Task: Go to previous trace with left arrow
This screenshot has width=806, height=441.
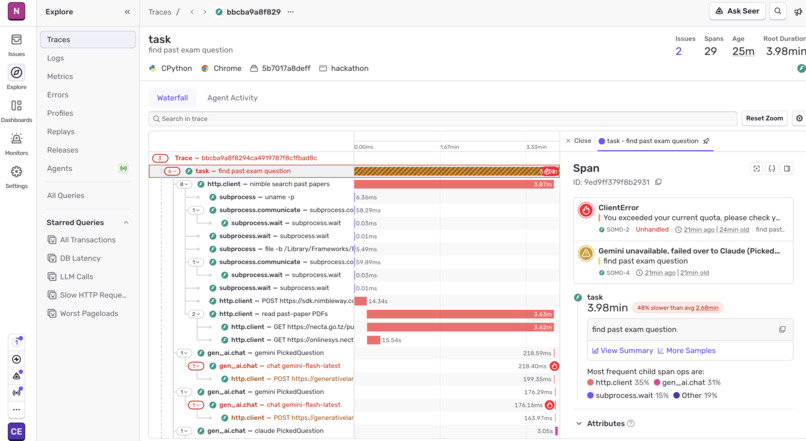Action: pyautogui.click(x=192, y=12)
